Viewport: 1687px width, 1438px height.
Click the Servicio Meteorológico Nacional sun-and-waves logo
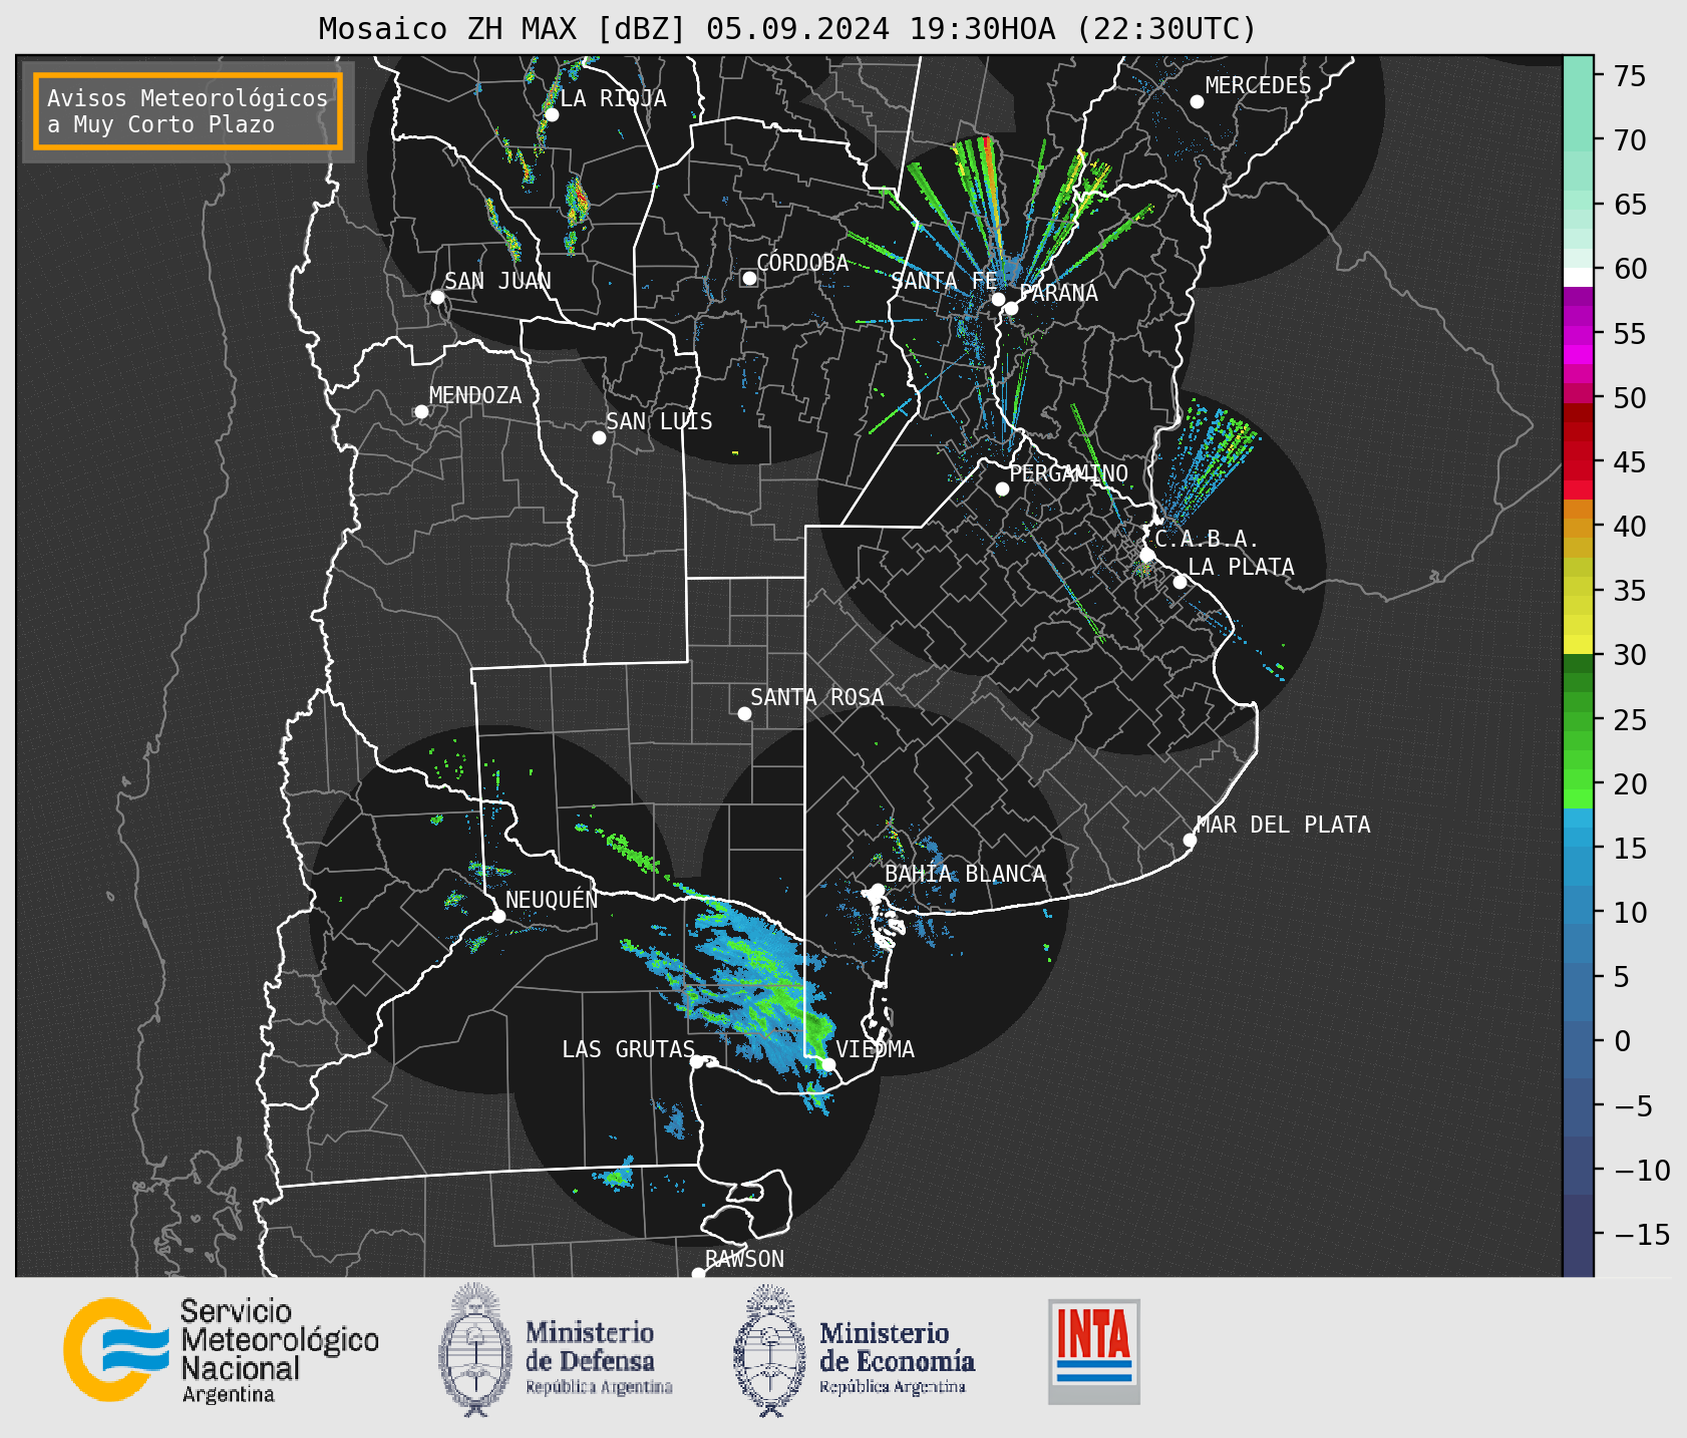point(115,1349)
